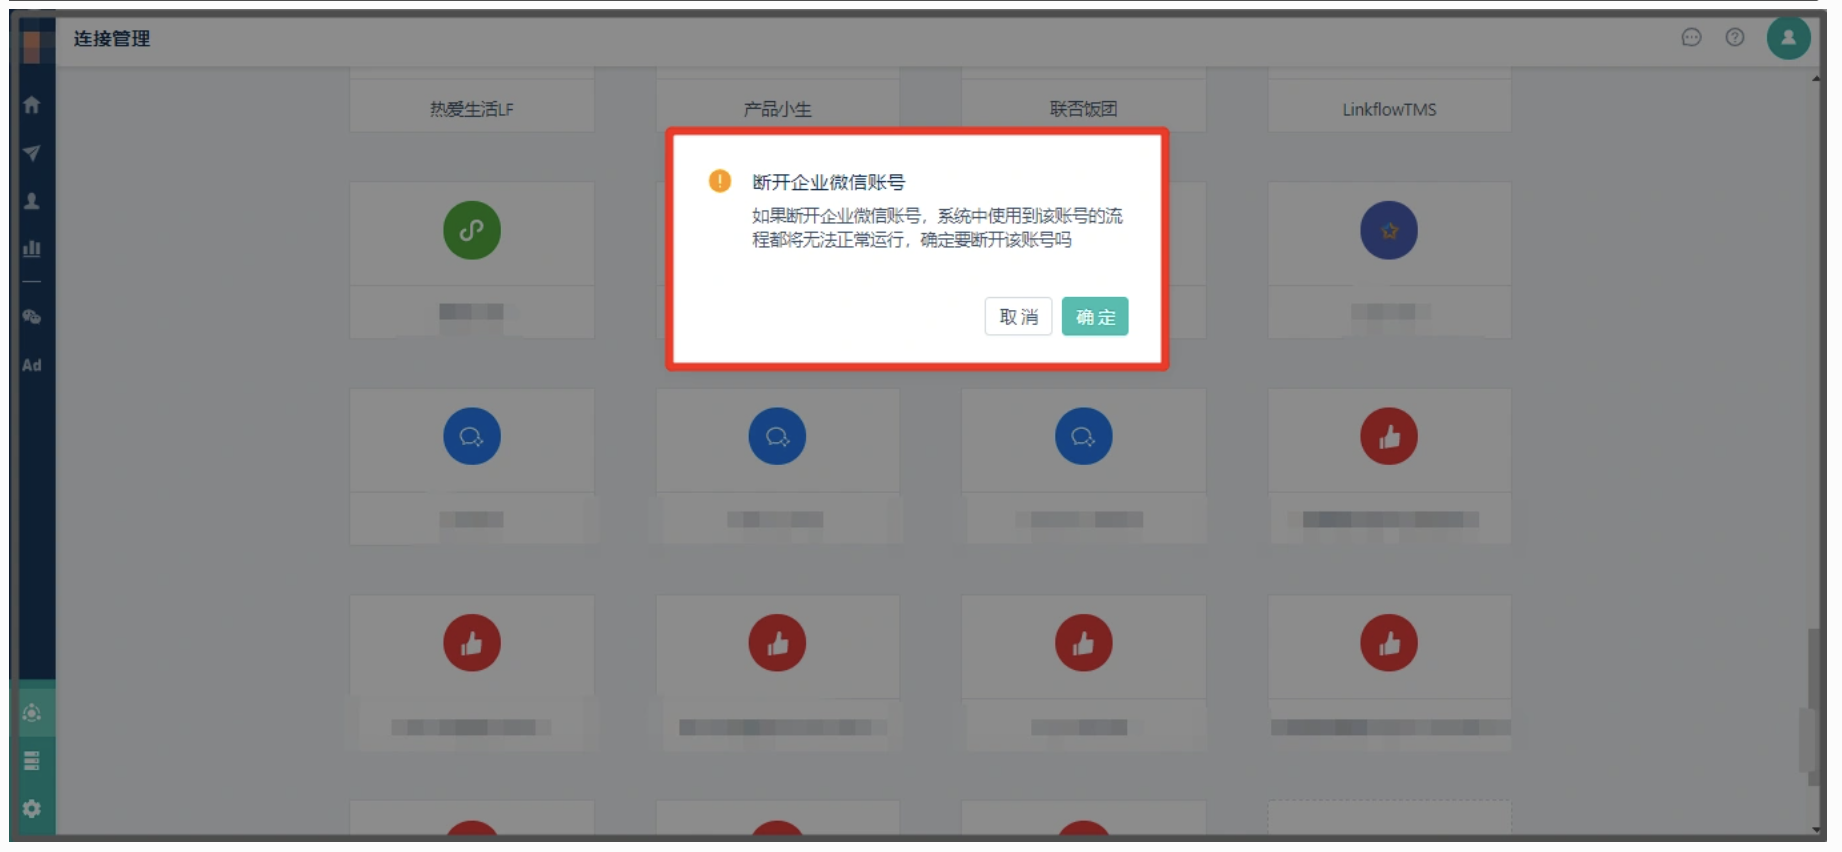The image size is (1842, 852).
Task: Click the orange warning icon in dialog
Action: pyautogui.click(x=720, y=181)
